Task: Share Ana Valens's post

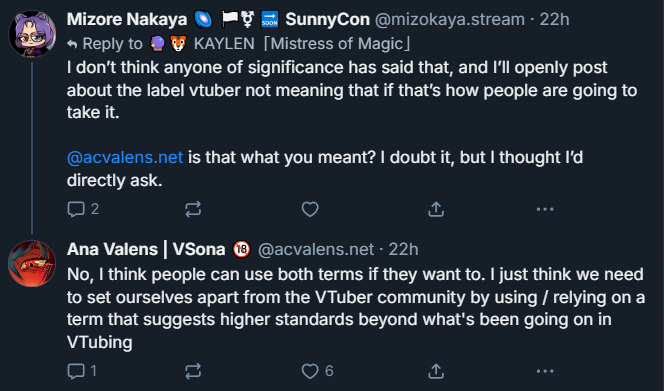Action: click(436, 371)
